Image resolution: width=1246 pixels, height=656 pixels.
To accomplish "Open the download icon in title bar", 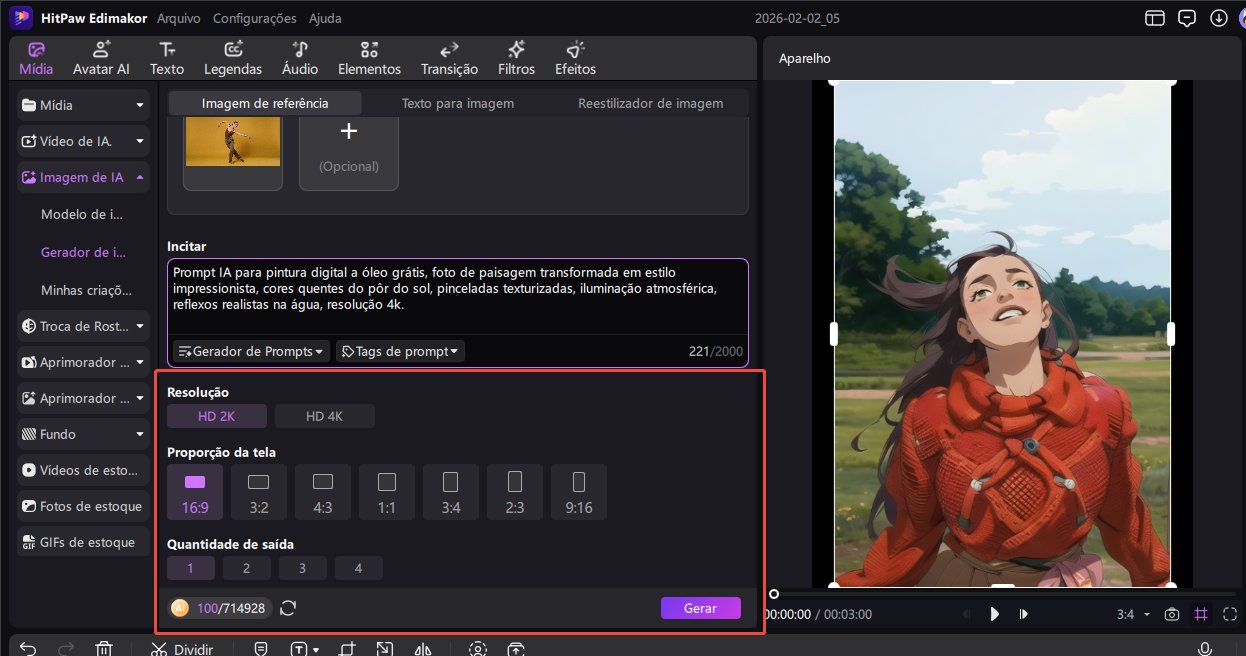I will pos(1218,18).
